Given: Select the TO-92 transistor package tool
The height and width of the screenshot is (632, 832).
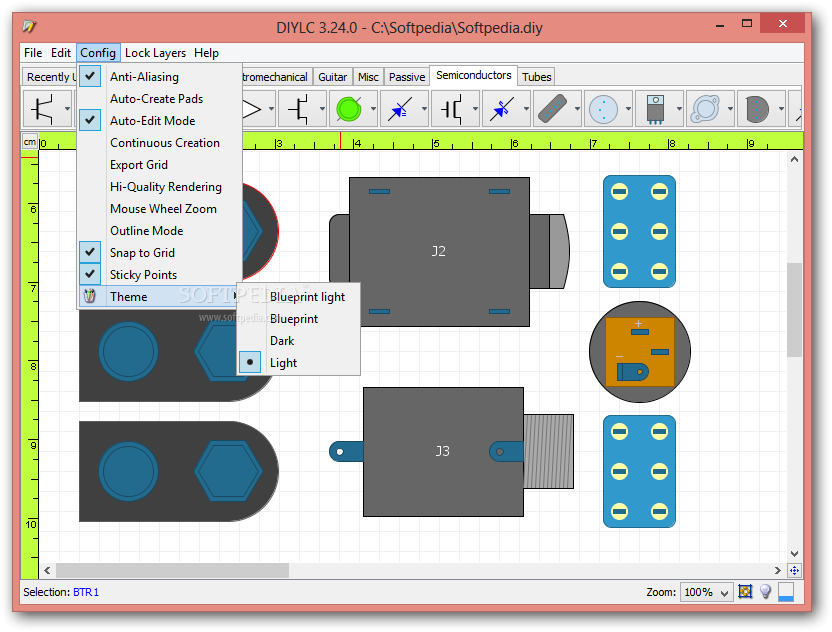Looking at the screenshot, I should pyautogui.click(x=756, y=109).
